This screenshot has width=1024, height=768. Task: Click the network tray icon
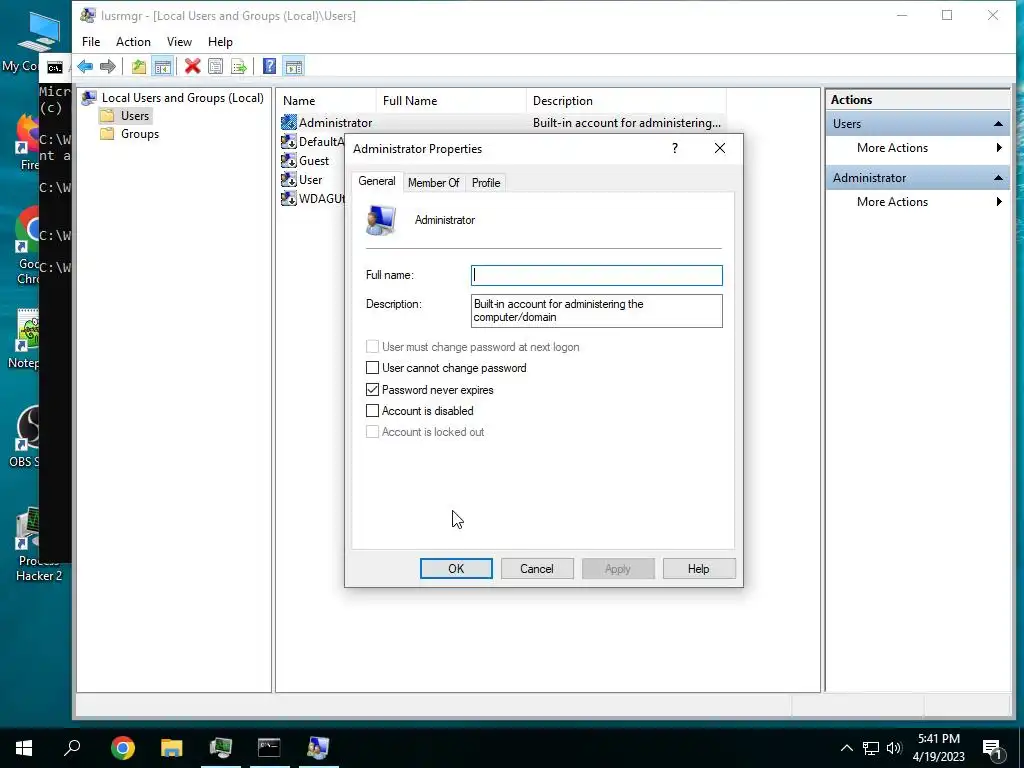click(871, 748)
